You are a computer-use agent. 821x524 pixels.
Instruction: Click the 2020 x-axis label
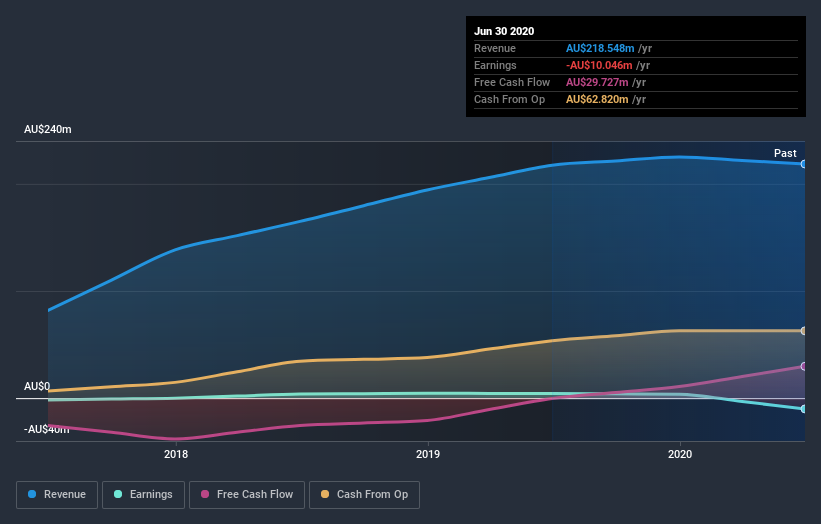(x=680, y=454)
